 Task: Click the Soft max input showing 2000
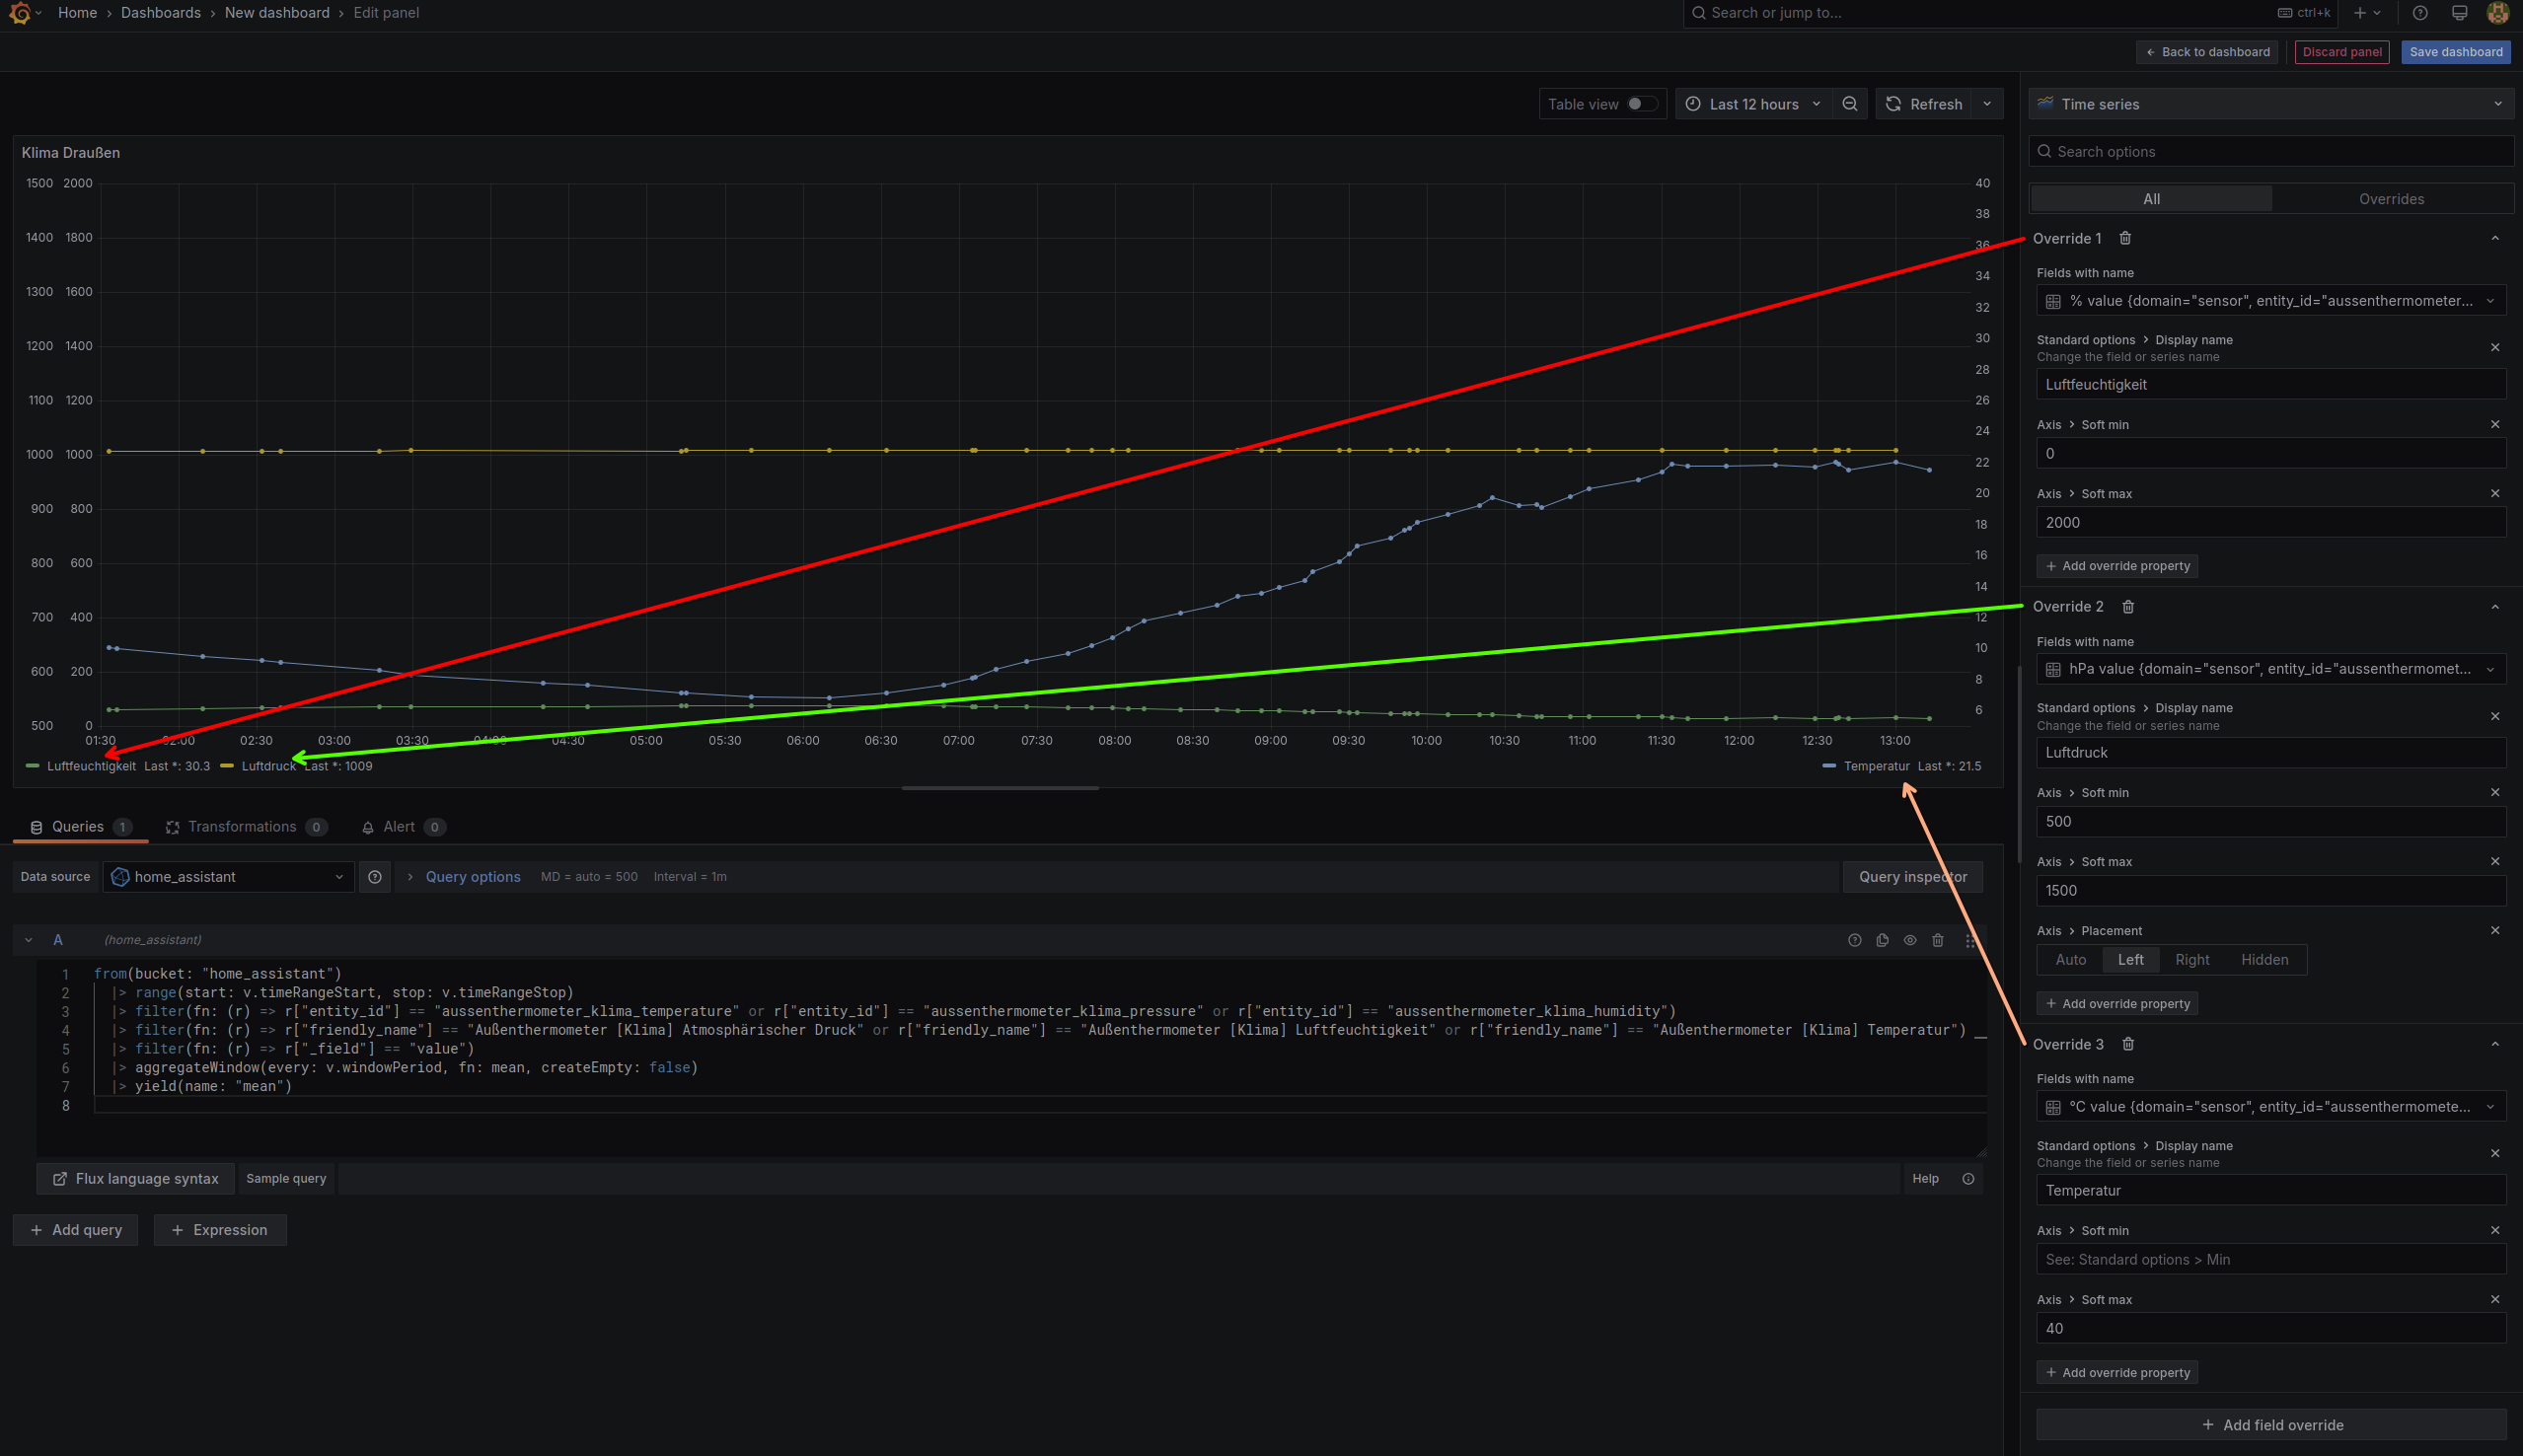[2270, 522]
